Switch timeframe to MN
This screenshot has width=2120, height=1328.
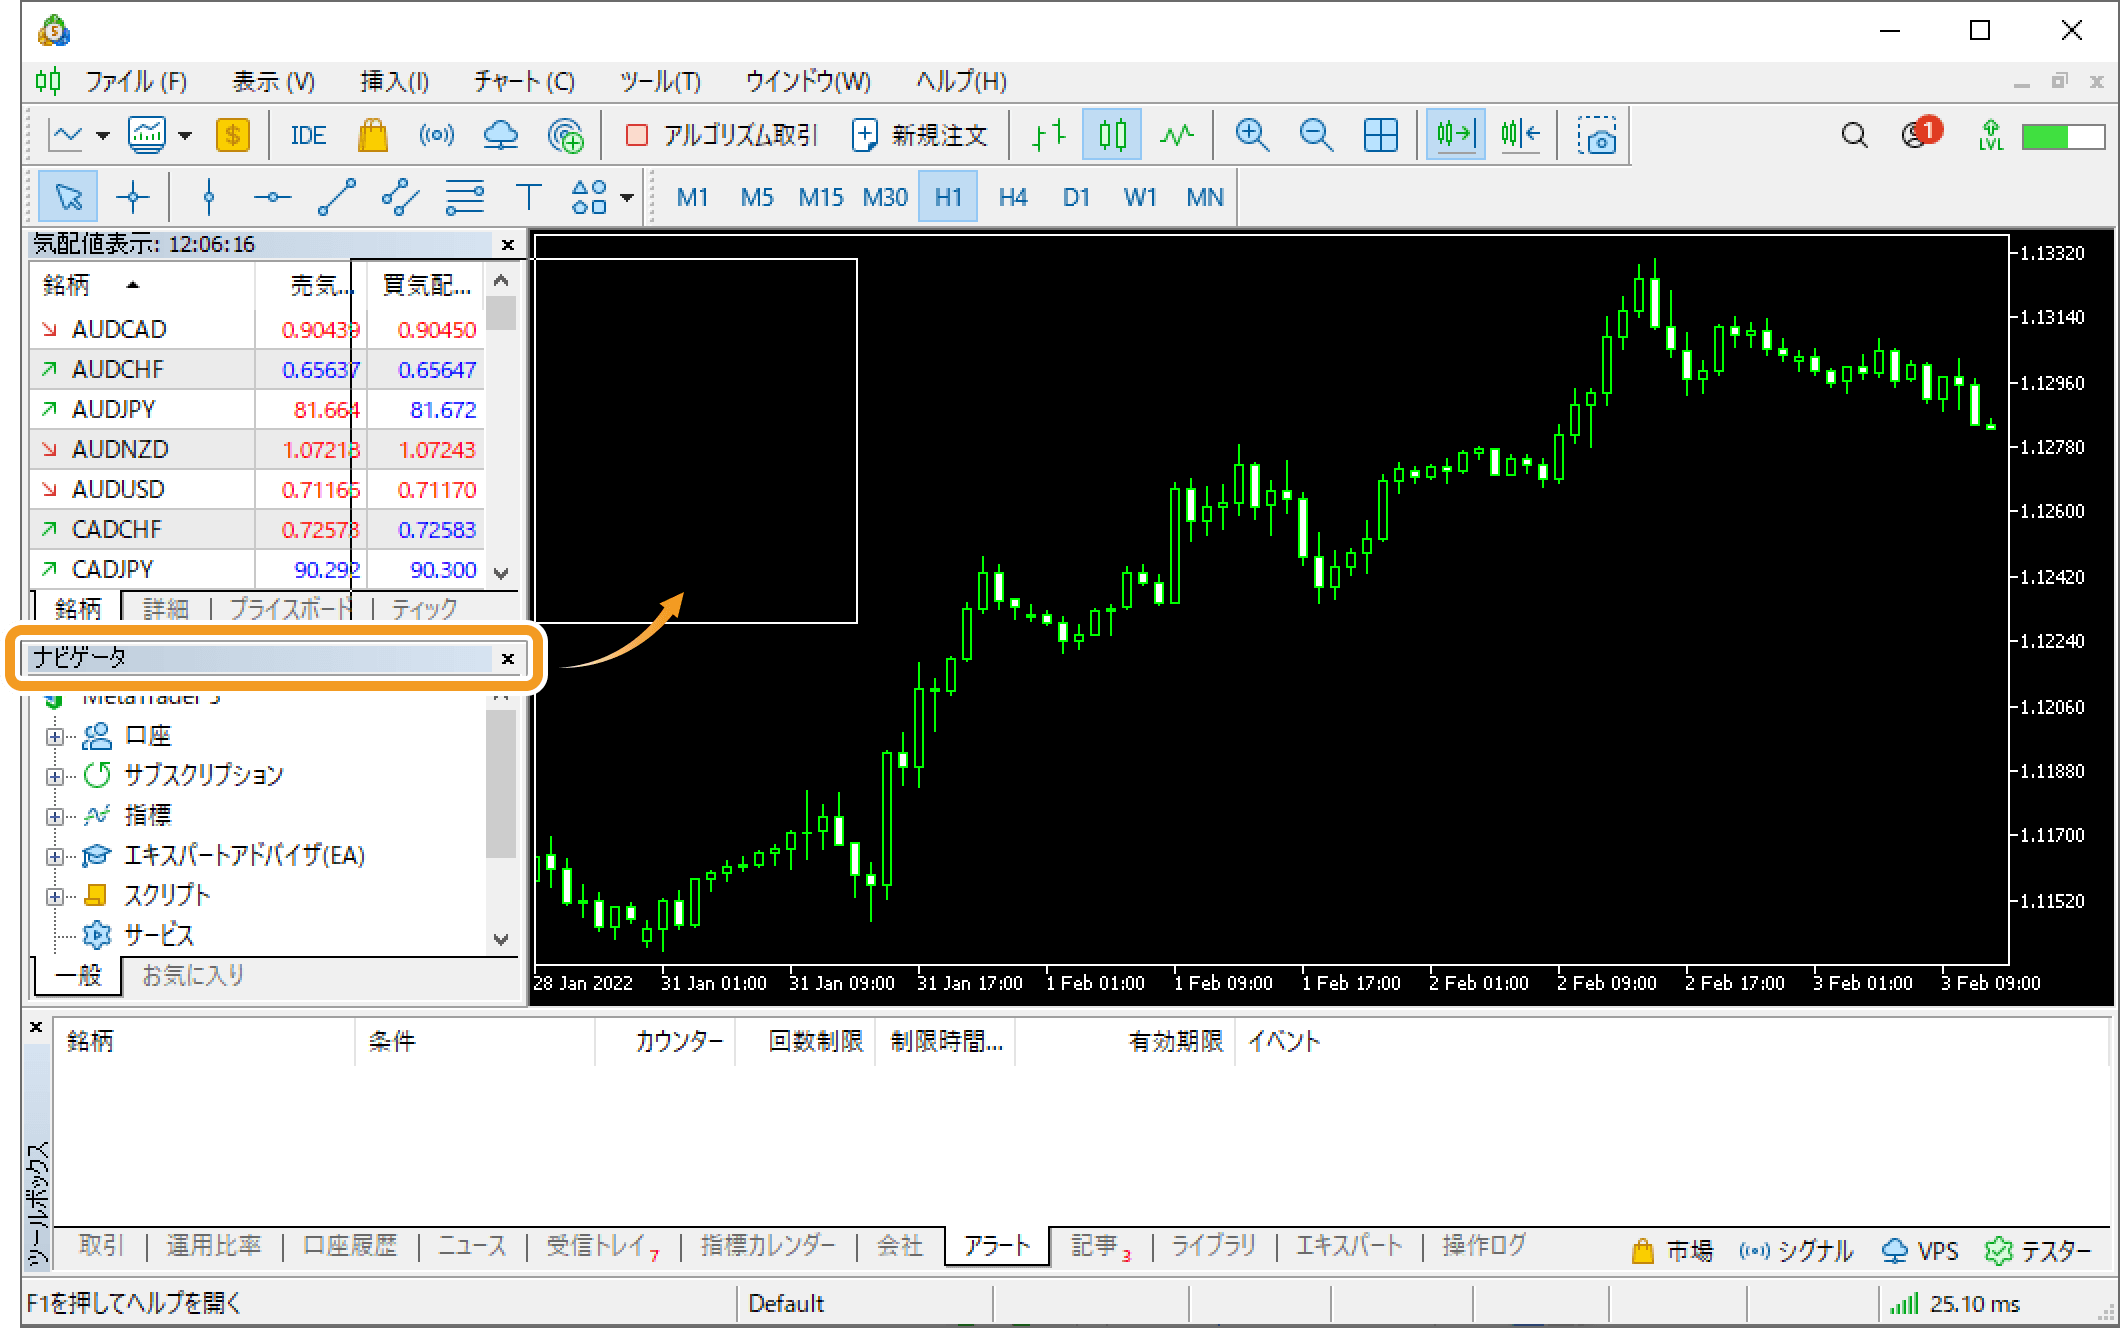(x=1204, y=197)
